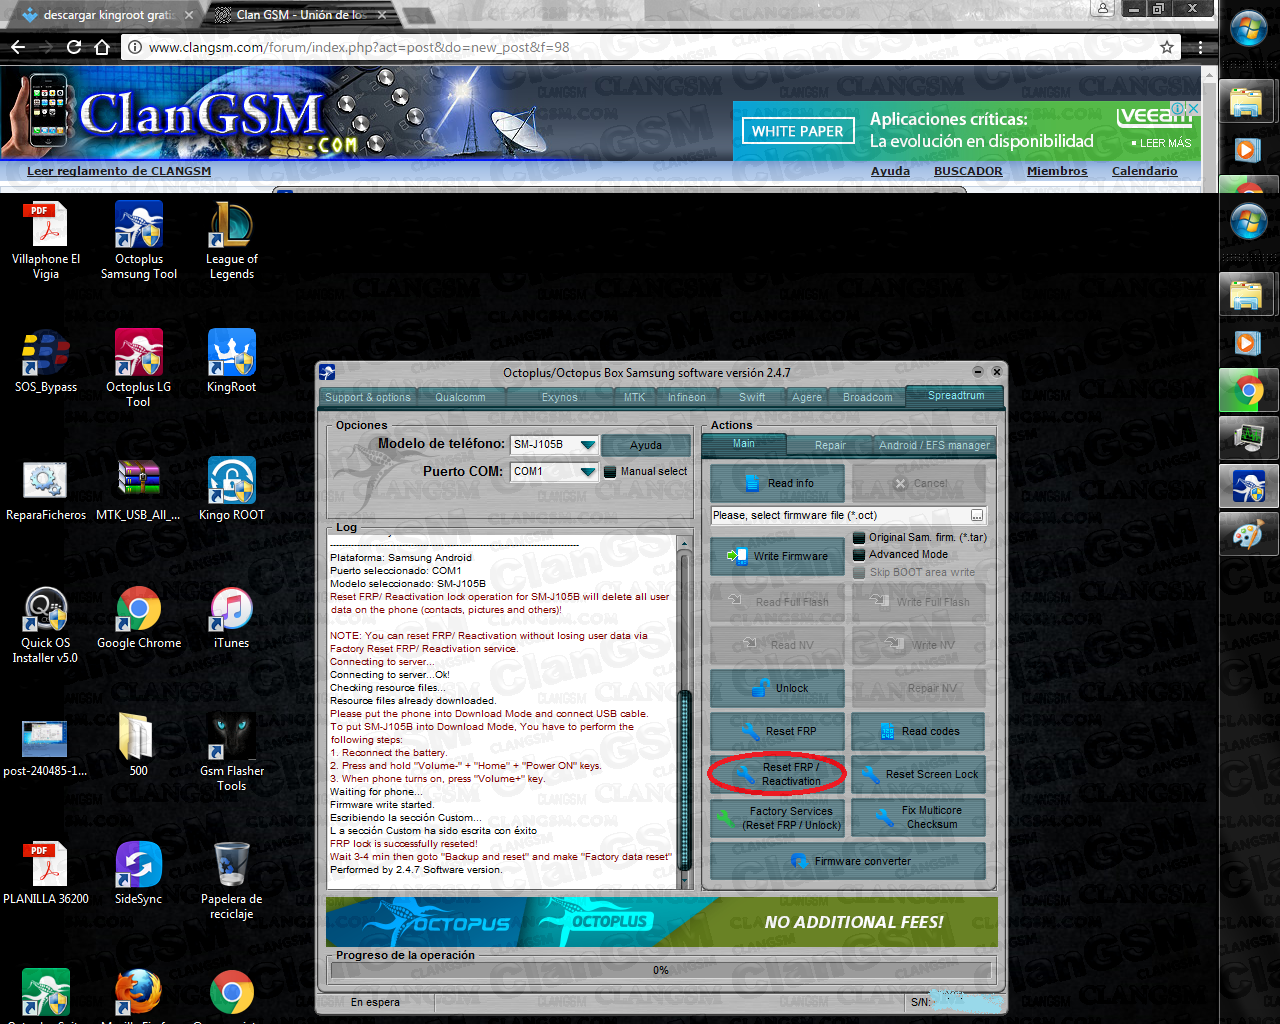Open the Repair actions tab
The image size is (1280, 1024).
coord(830,445)
